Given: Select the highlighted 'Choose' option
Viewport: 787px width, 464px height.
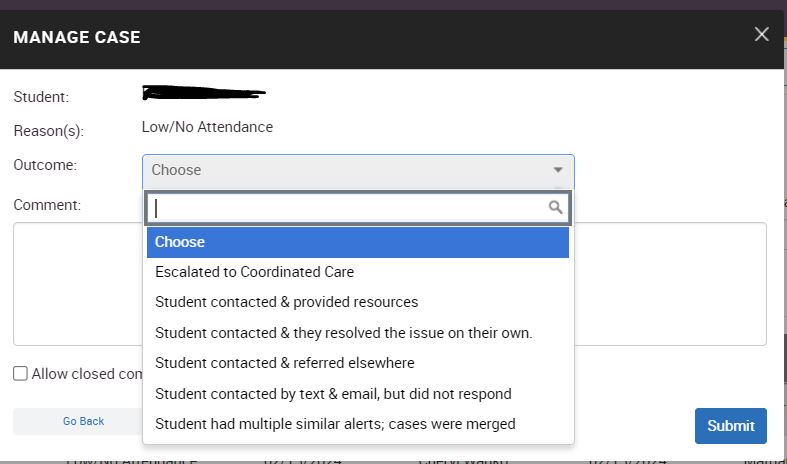Looking at the screenshot, I should pos(357,242).
